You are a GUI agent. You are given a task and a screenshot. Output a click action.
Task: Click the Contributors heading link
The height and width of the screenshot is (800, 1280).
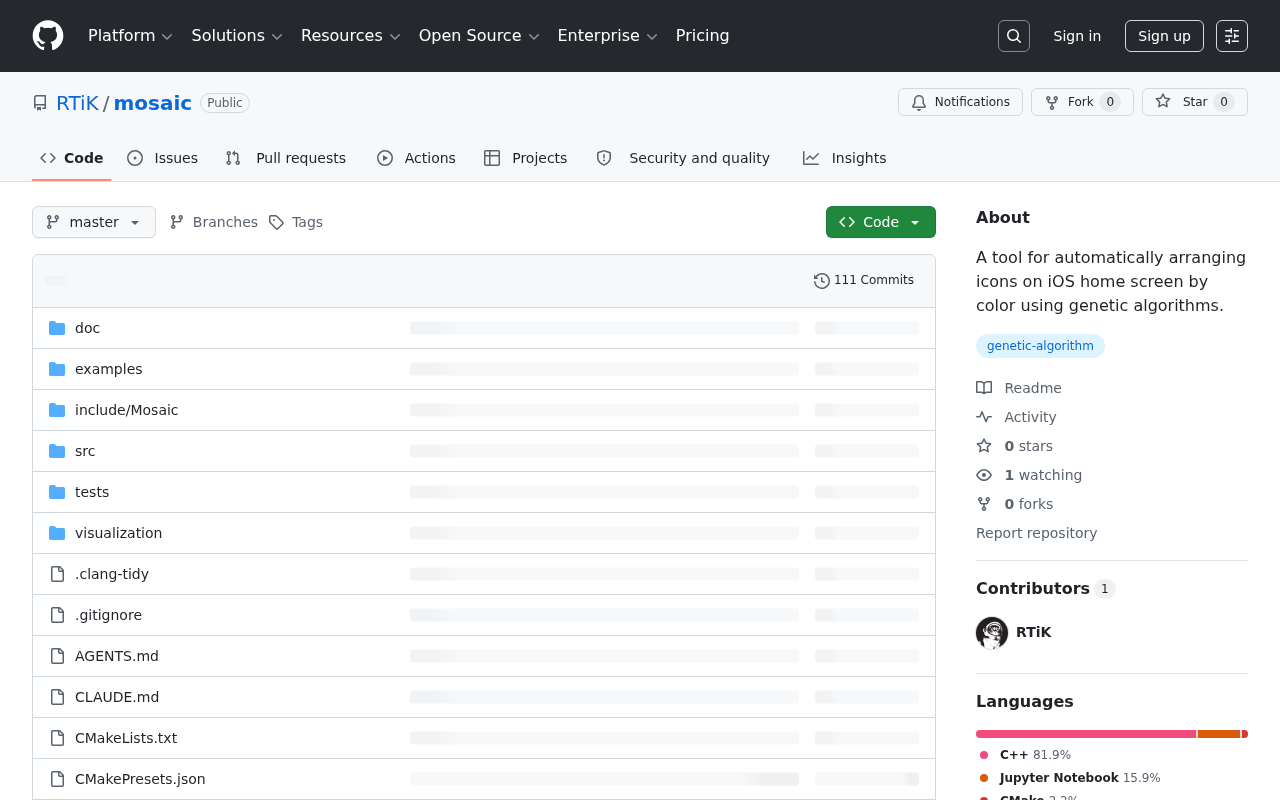click(1045, 589)
